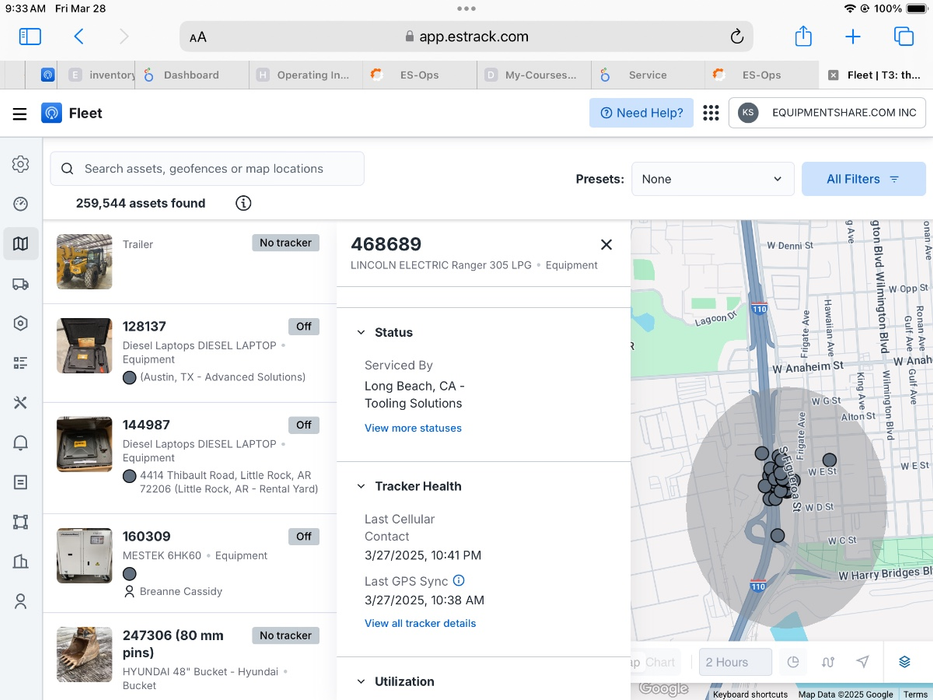
Task: Toggle the route path icon on map toolbar
Action: [828, 662]
